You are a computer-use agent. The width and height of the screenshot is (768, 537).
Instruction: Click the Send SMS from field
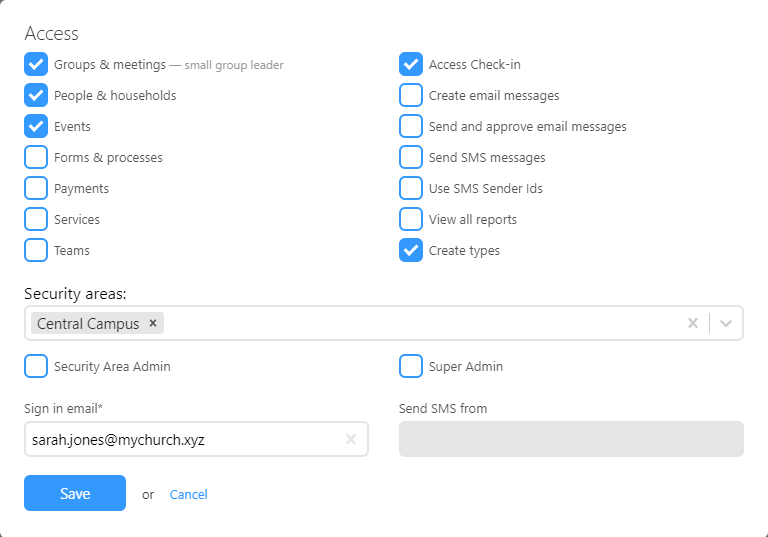571,439
